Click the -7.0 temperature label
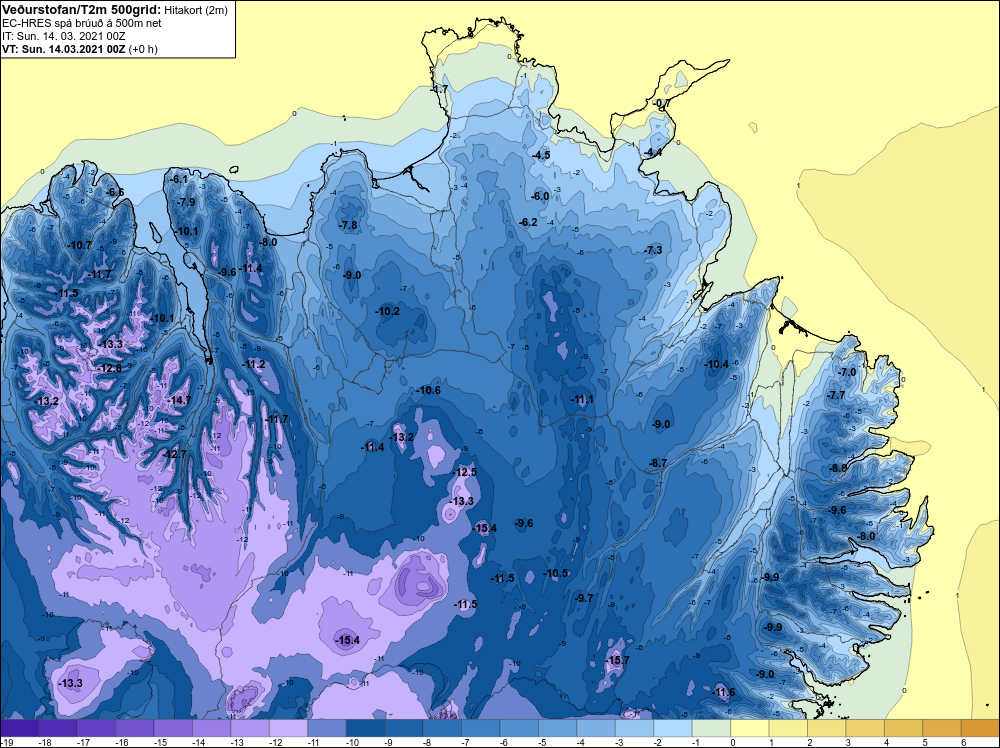 point(848,372)
